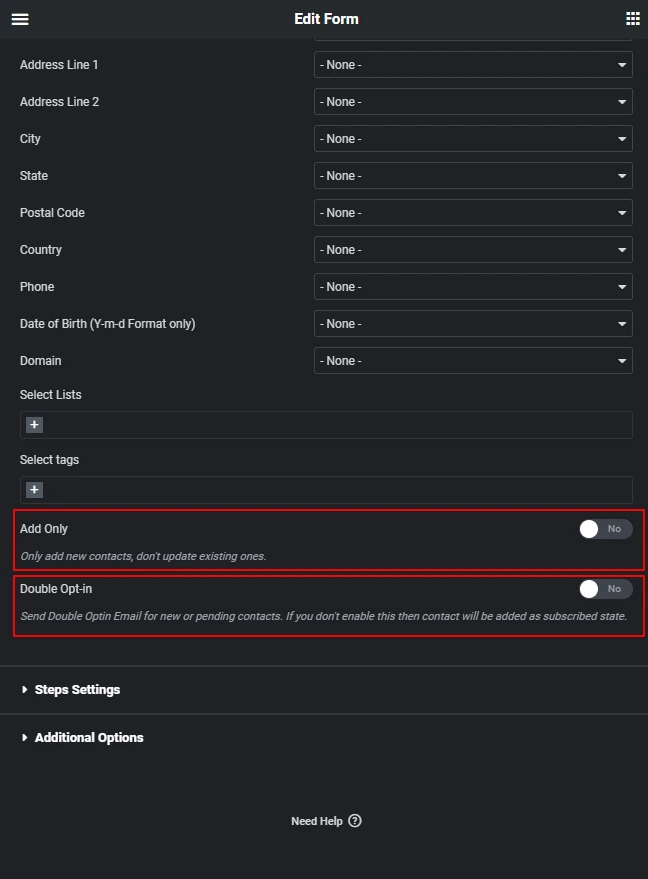Screen dimensions: 648x879
Task: Open the Country mapping dropdown
Action: 473,249
